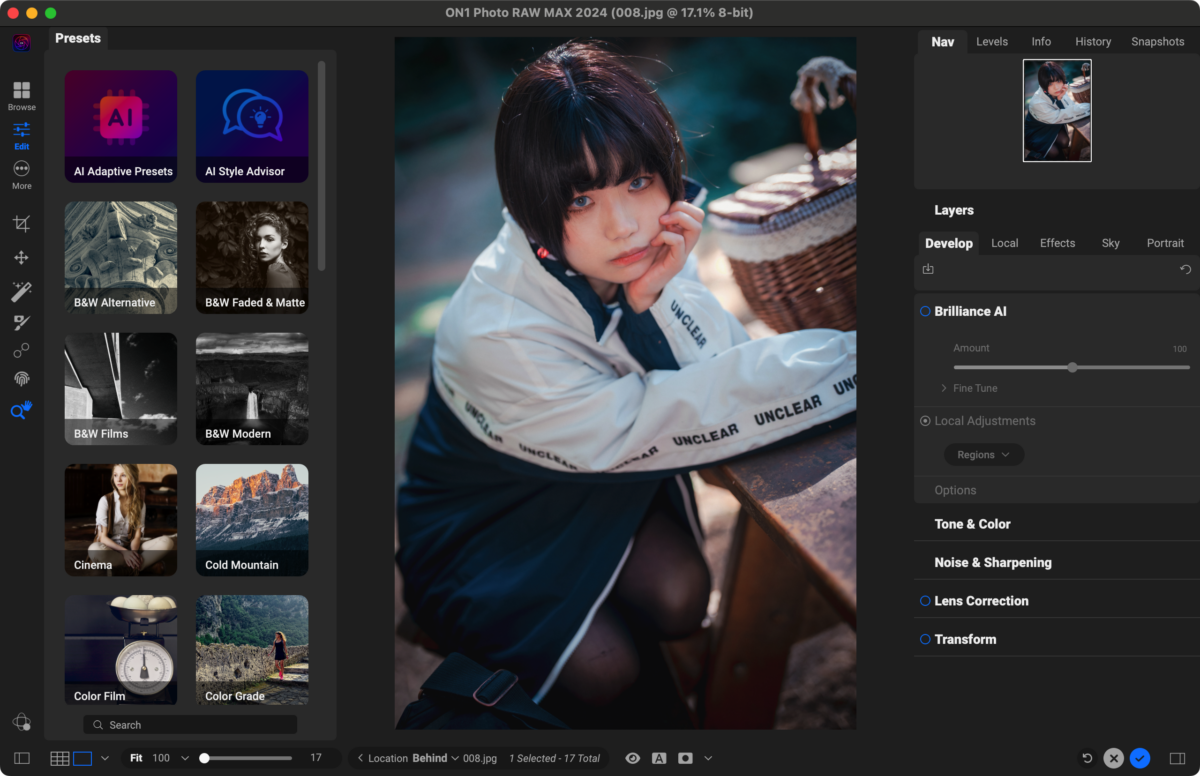Open the color wheel icon at bottom left
Viewport: 1200px width, 776px height.
(x=21, y=722)
